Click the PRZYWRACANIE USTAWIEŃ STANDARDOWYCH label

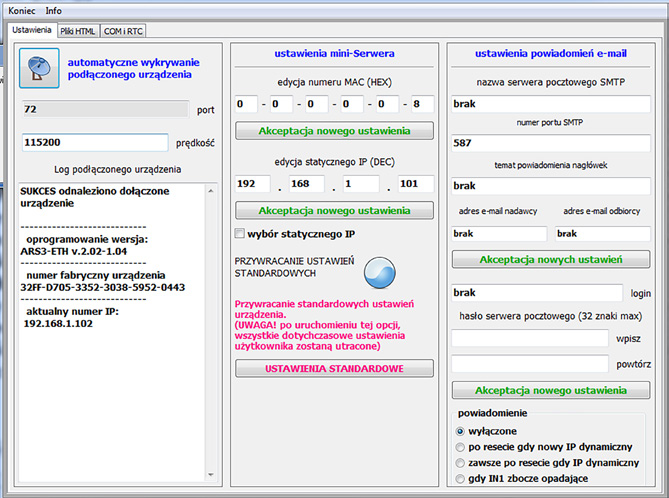tap(294, 267)
